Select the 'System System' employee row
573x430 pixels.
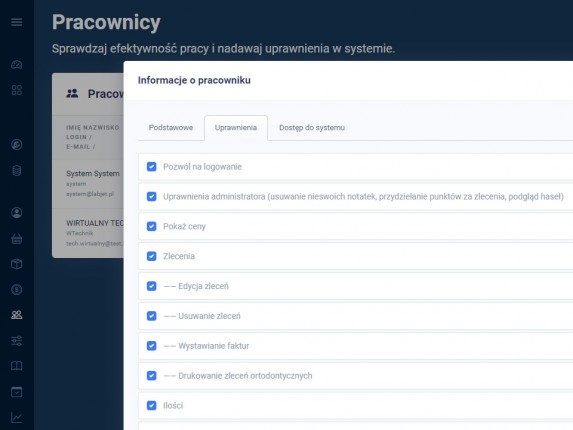tap(88, 184)
